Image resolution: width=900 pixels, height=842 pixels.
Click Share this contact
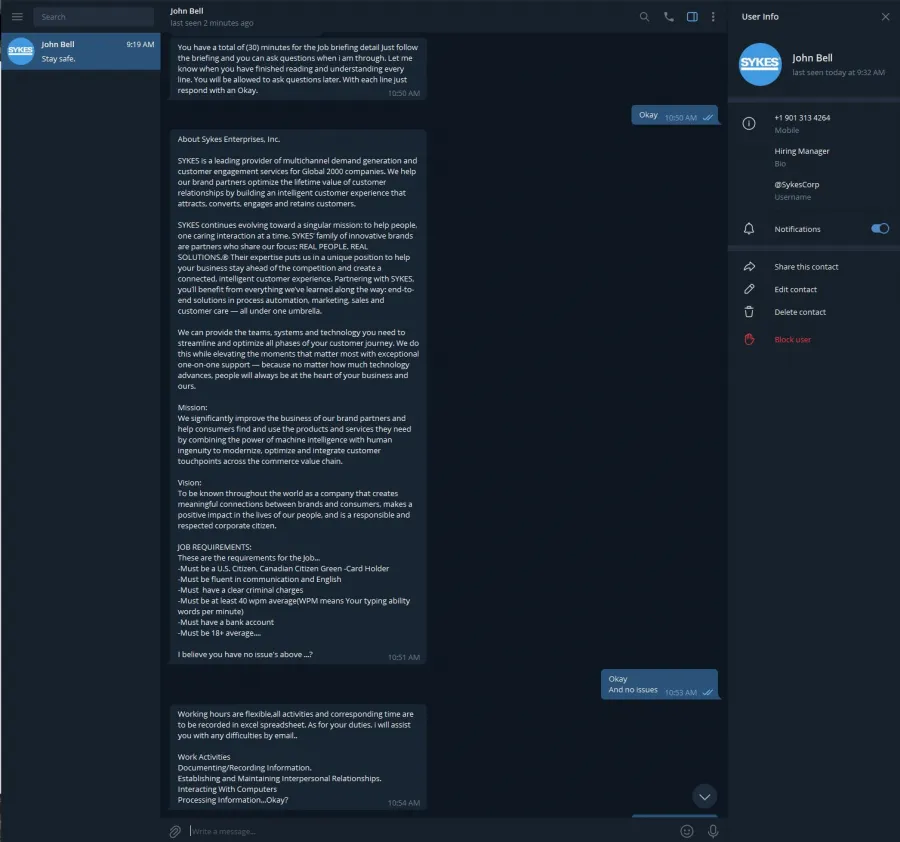click(806, 266)
